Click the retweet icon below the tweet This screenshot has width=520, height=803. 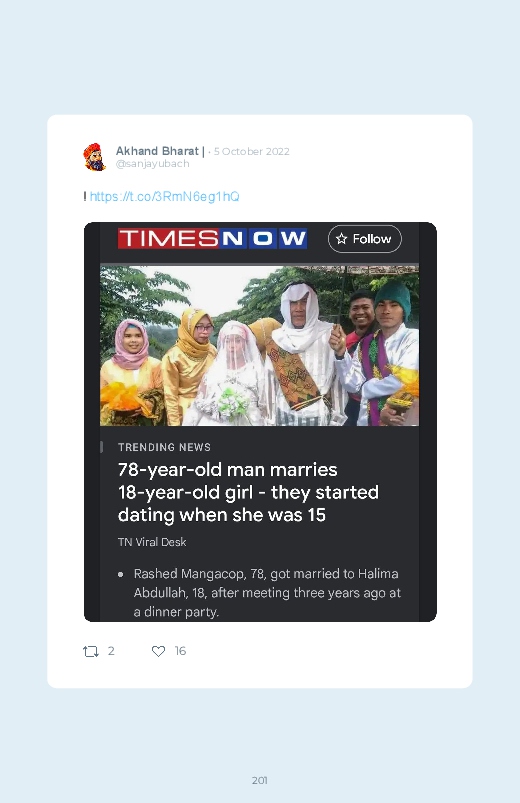pos(91,651)
